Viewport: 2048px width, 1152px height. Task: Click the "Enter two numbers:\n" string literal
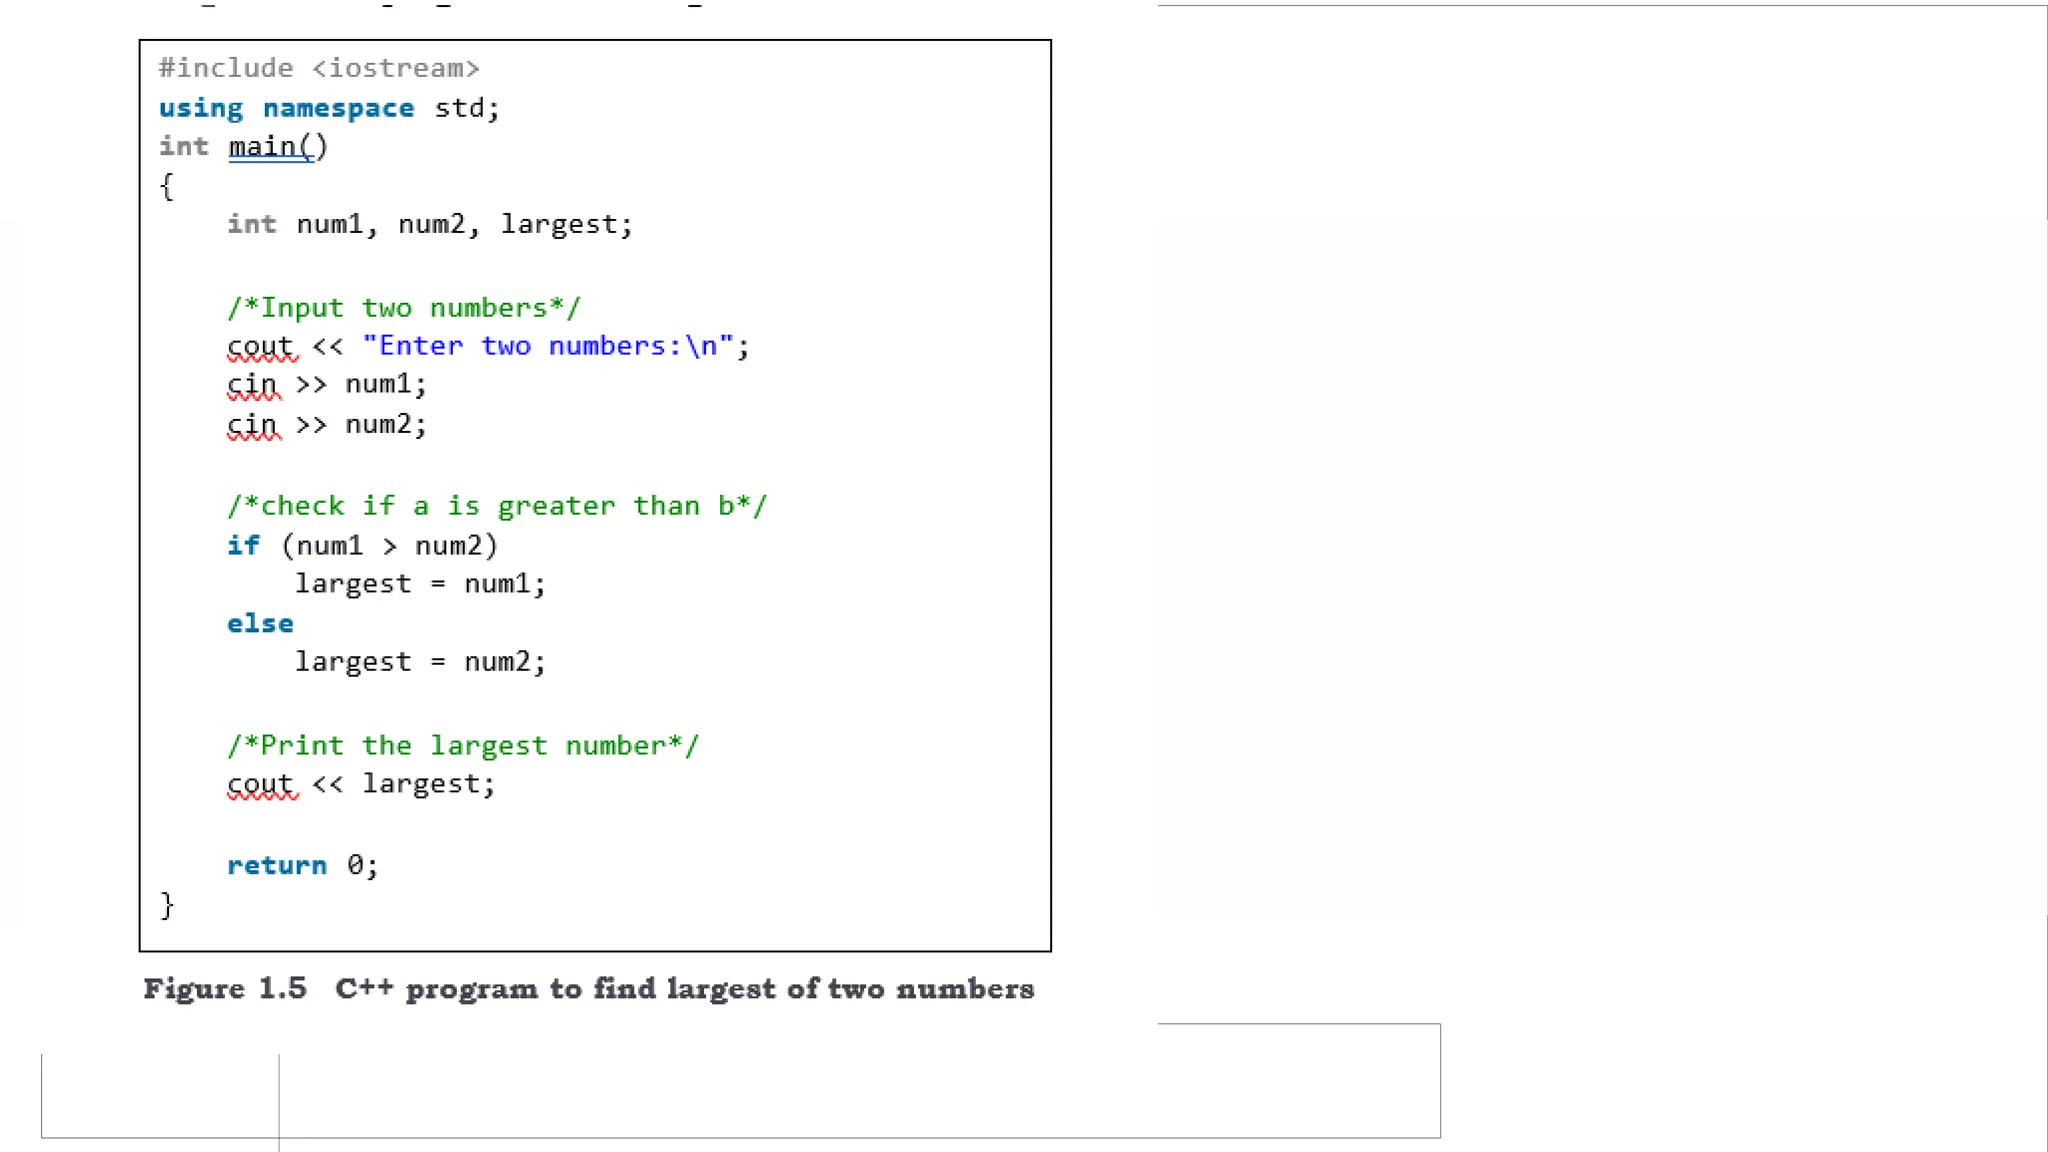pos(548,346)
